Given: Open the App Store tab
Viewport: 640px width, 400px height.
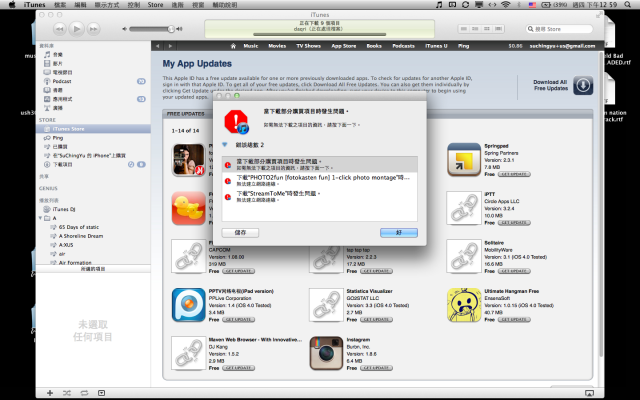Looking at the screenshot, I should click(344, 46).
